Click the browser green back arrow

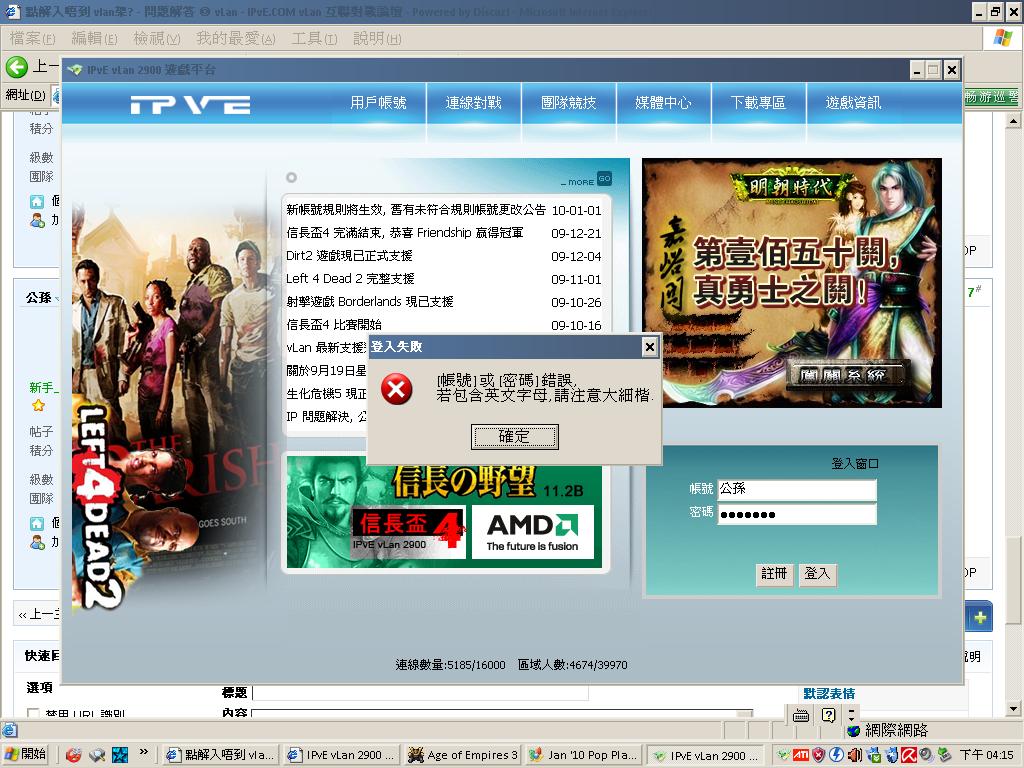[17, 67]
